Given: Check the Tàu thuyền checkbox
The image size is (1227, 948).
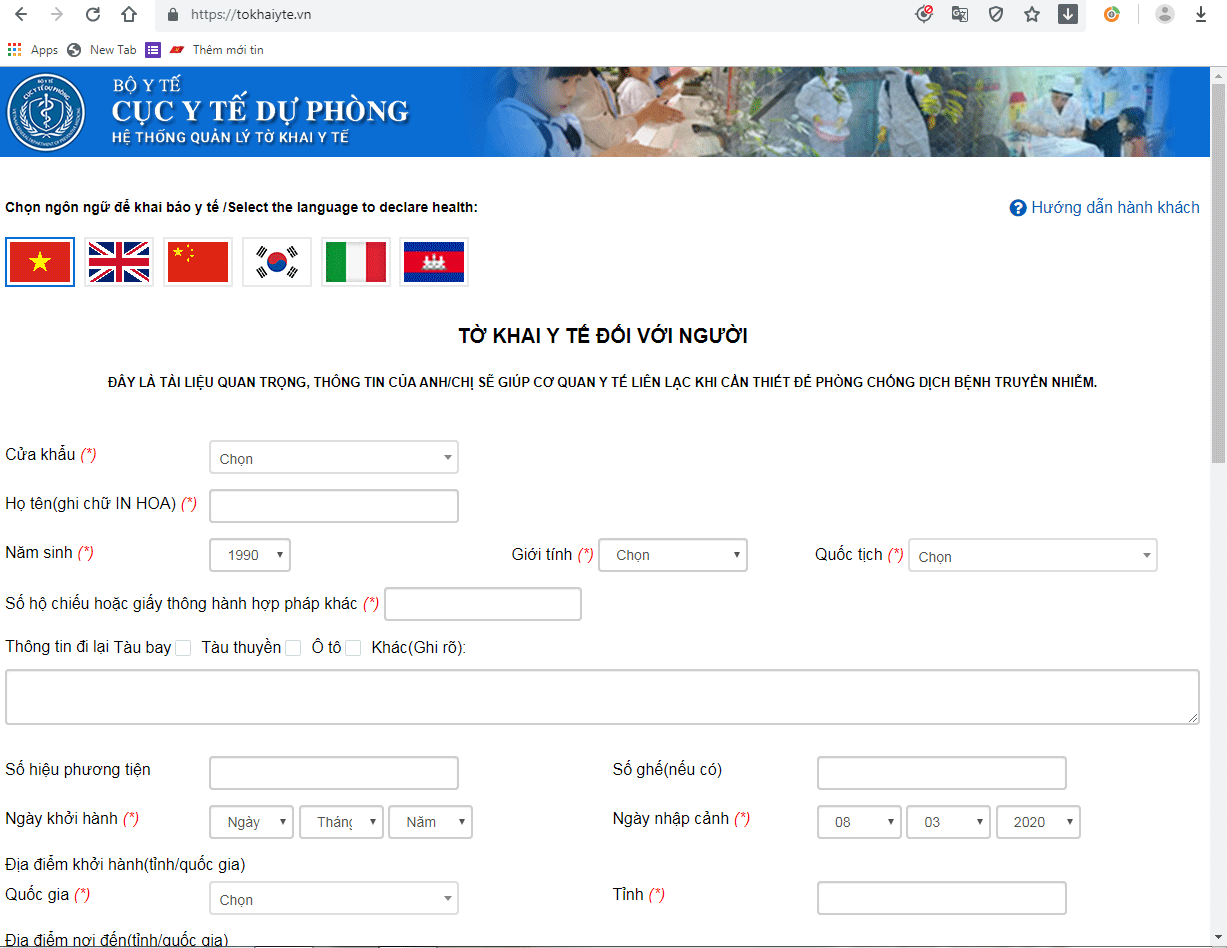Looking at the screenshot, I should coord(293,648).
